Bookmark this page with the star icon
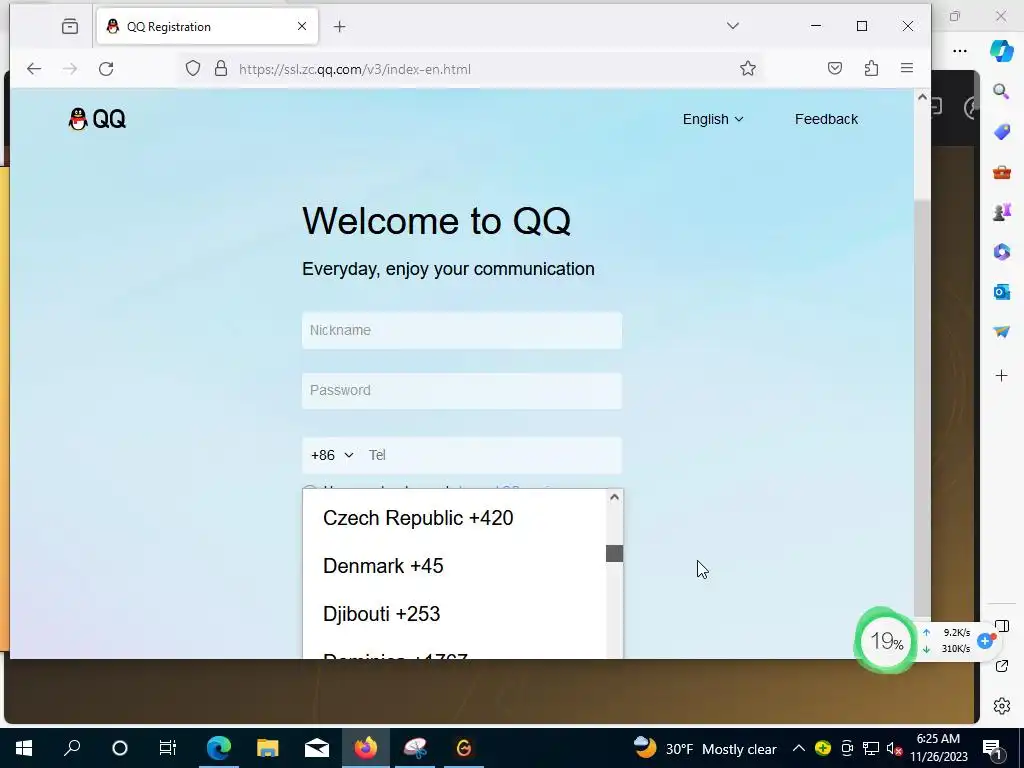The width and height of the screenshot is (1024, 768). coord(748,69)
